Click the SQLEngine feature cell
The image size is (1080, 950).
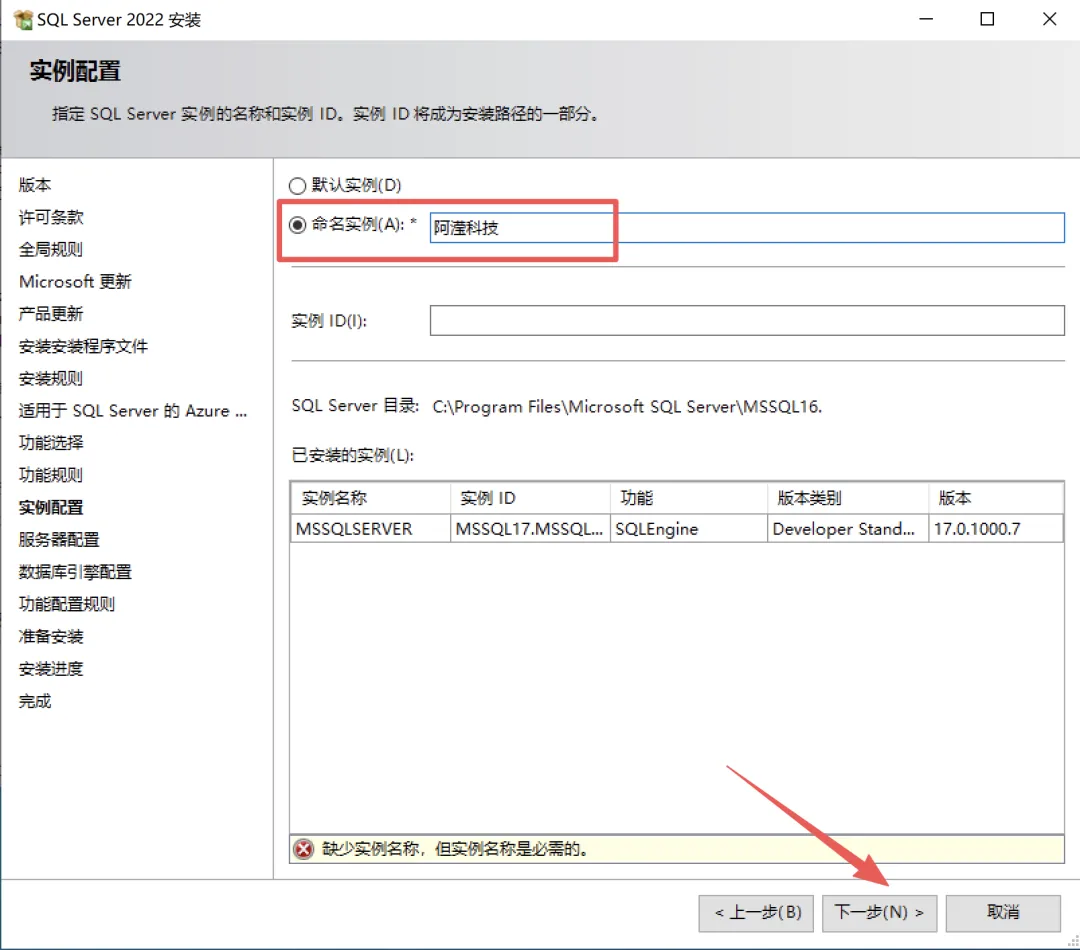[x=689, y=529]
